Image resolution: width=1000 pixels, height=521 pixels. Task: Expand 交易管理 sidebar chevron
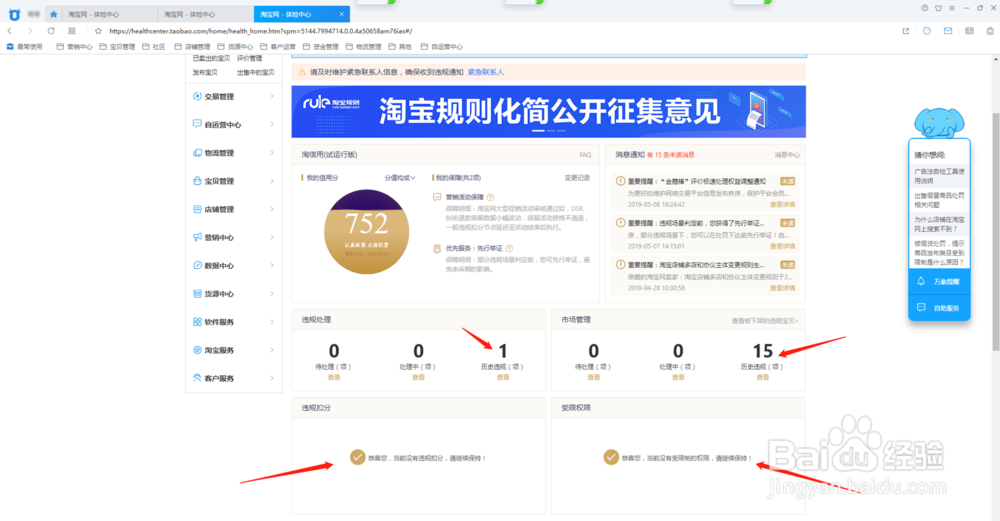click(272, 96)
